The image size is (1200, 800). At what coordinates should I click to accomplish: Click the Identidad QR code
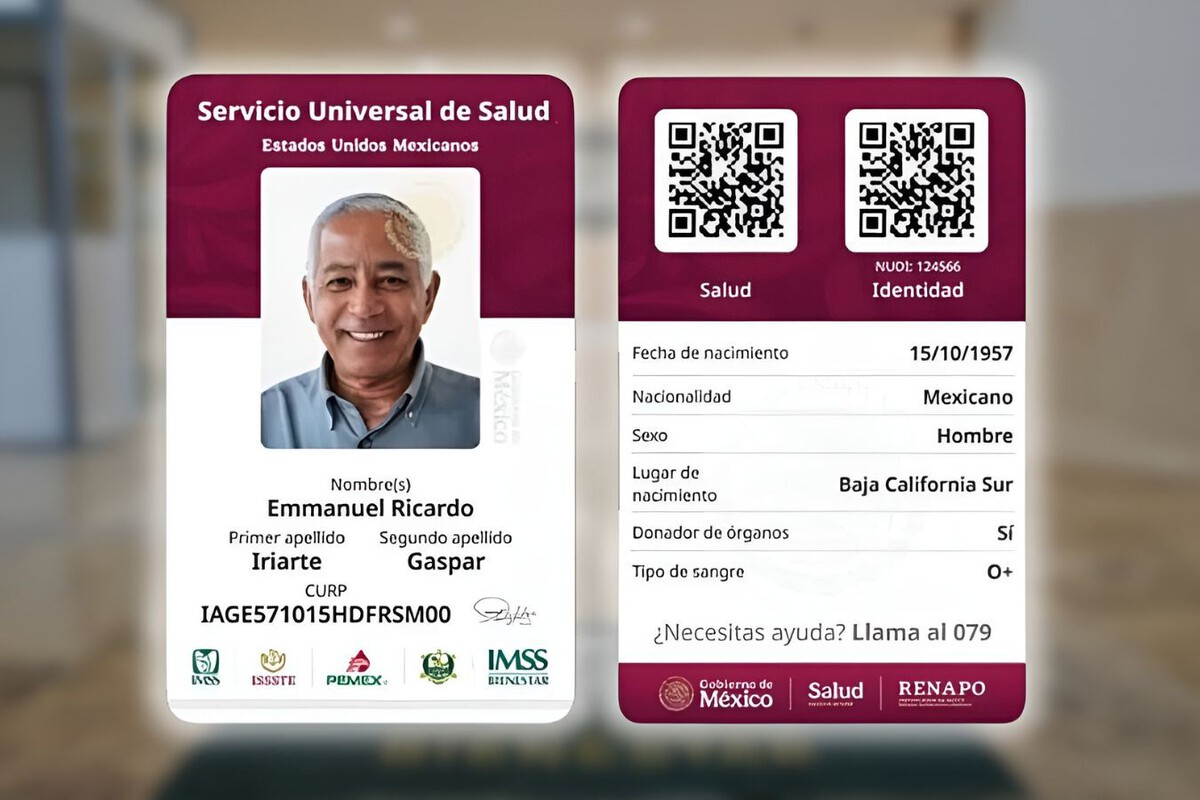[x=916, y=180]
